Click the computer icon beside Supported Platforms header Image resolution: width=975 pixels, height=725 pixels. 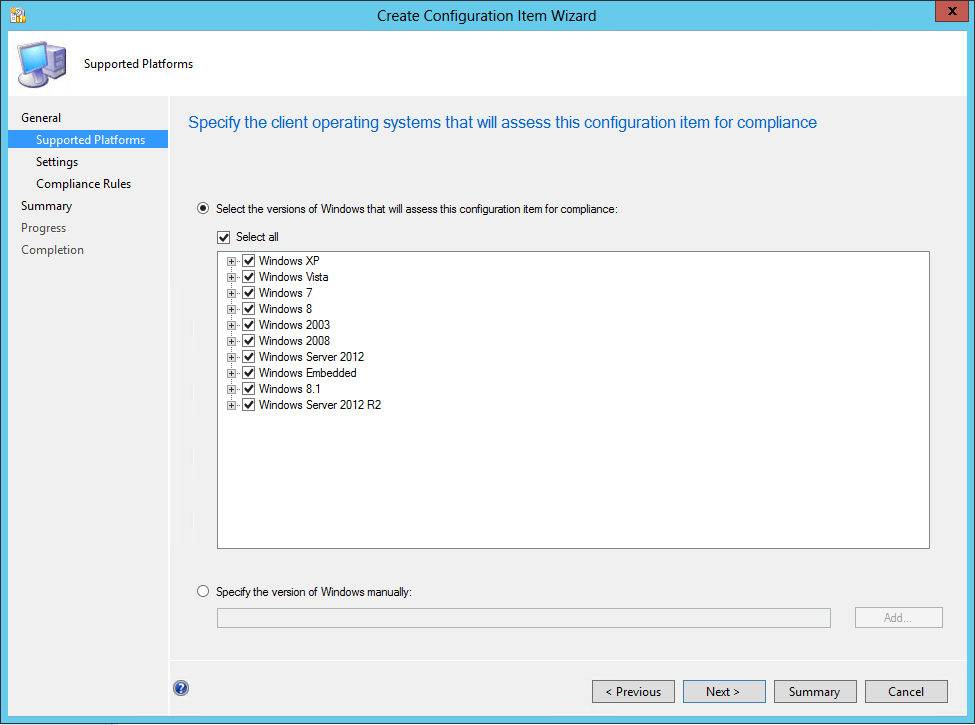click(x=41, y=62)
